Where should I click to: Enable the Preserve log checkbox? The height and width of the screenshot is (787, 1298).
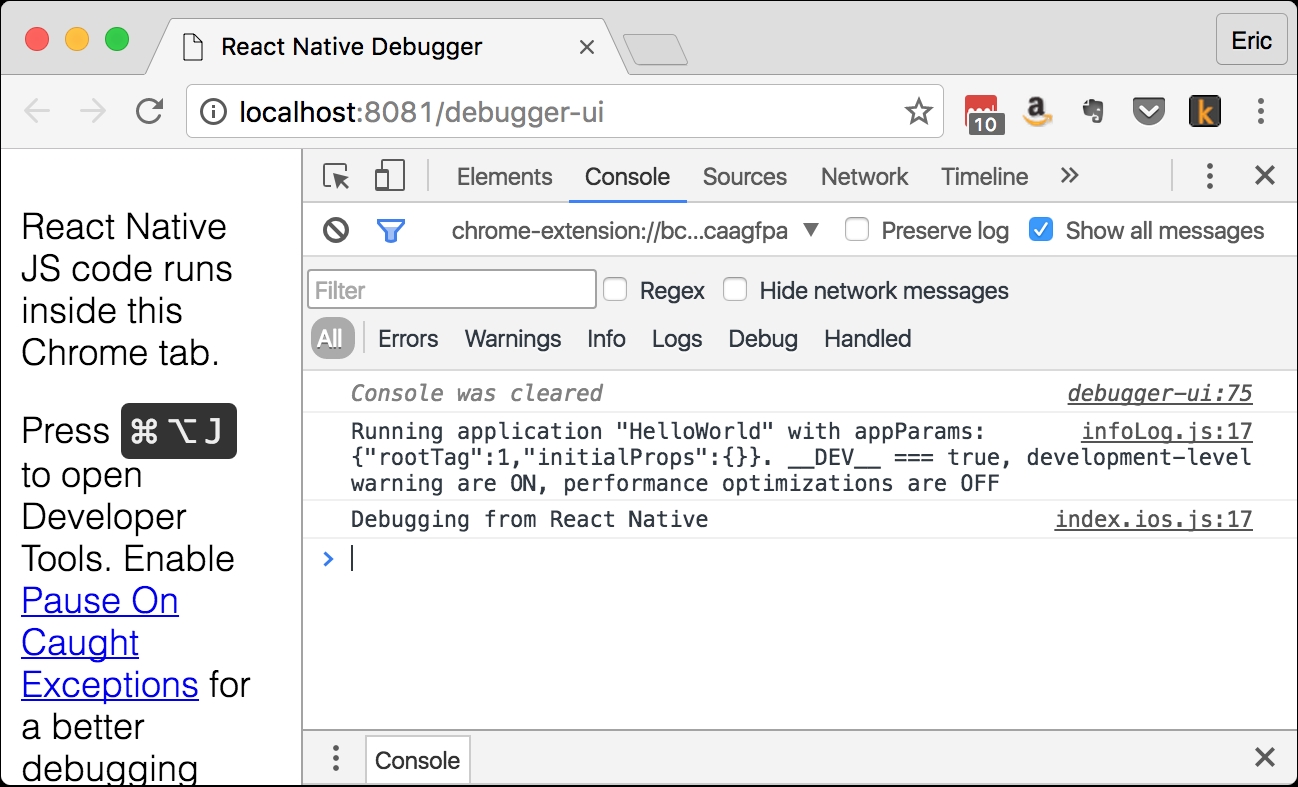pyautogui.click(x=856, y=230)
